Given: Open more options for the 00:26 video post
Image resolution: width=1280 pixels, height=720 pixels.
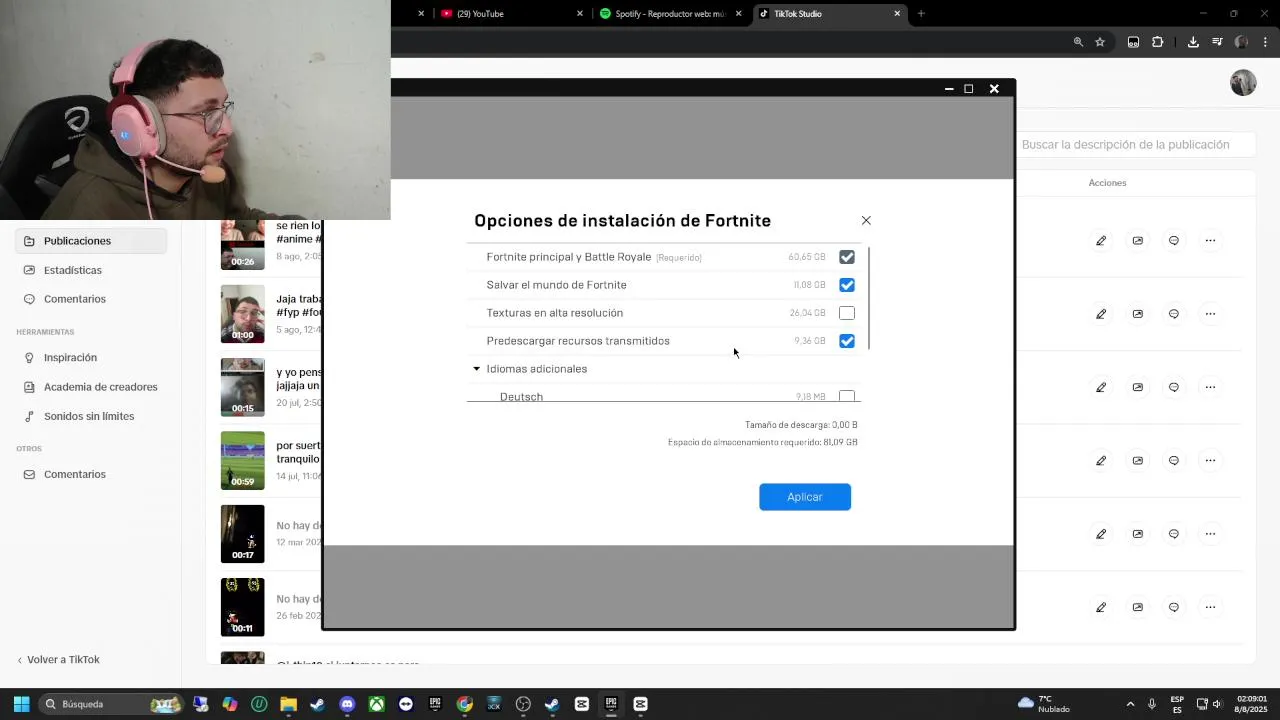Looking at the screenshot, I should click(x=1210, y=241).
